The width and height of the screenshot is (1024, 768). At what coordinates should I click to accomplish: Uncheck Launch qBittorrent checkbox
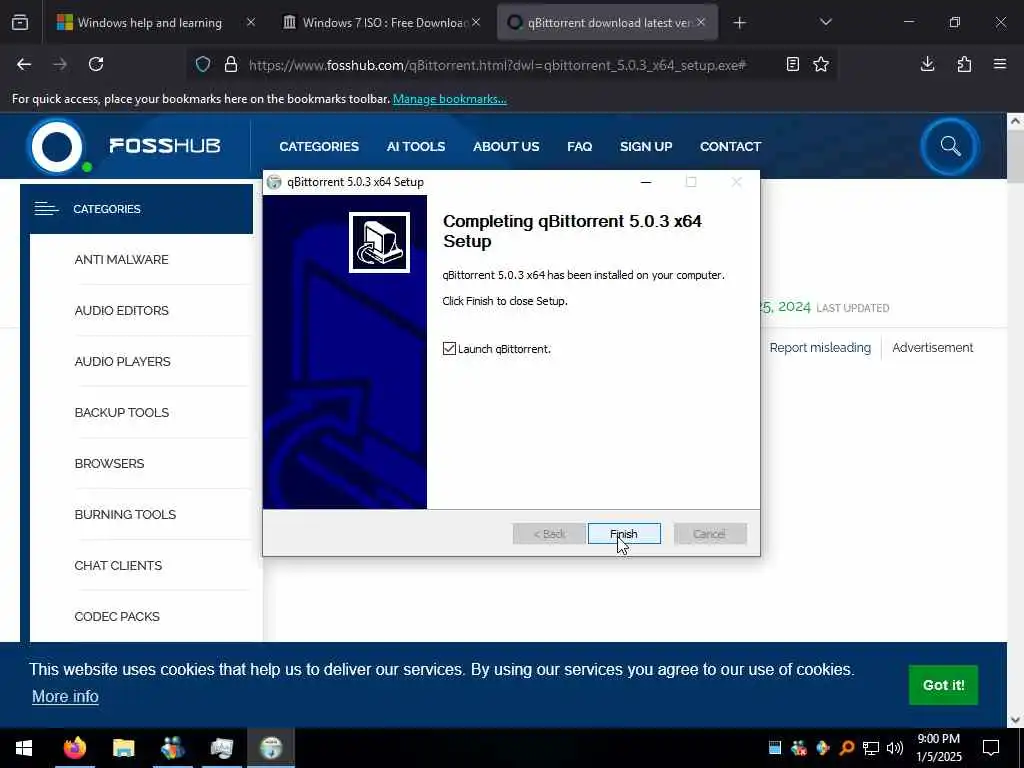coord(449,348)
